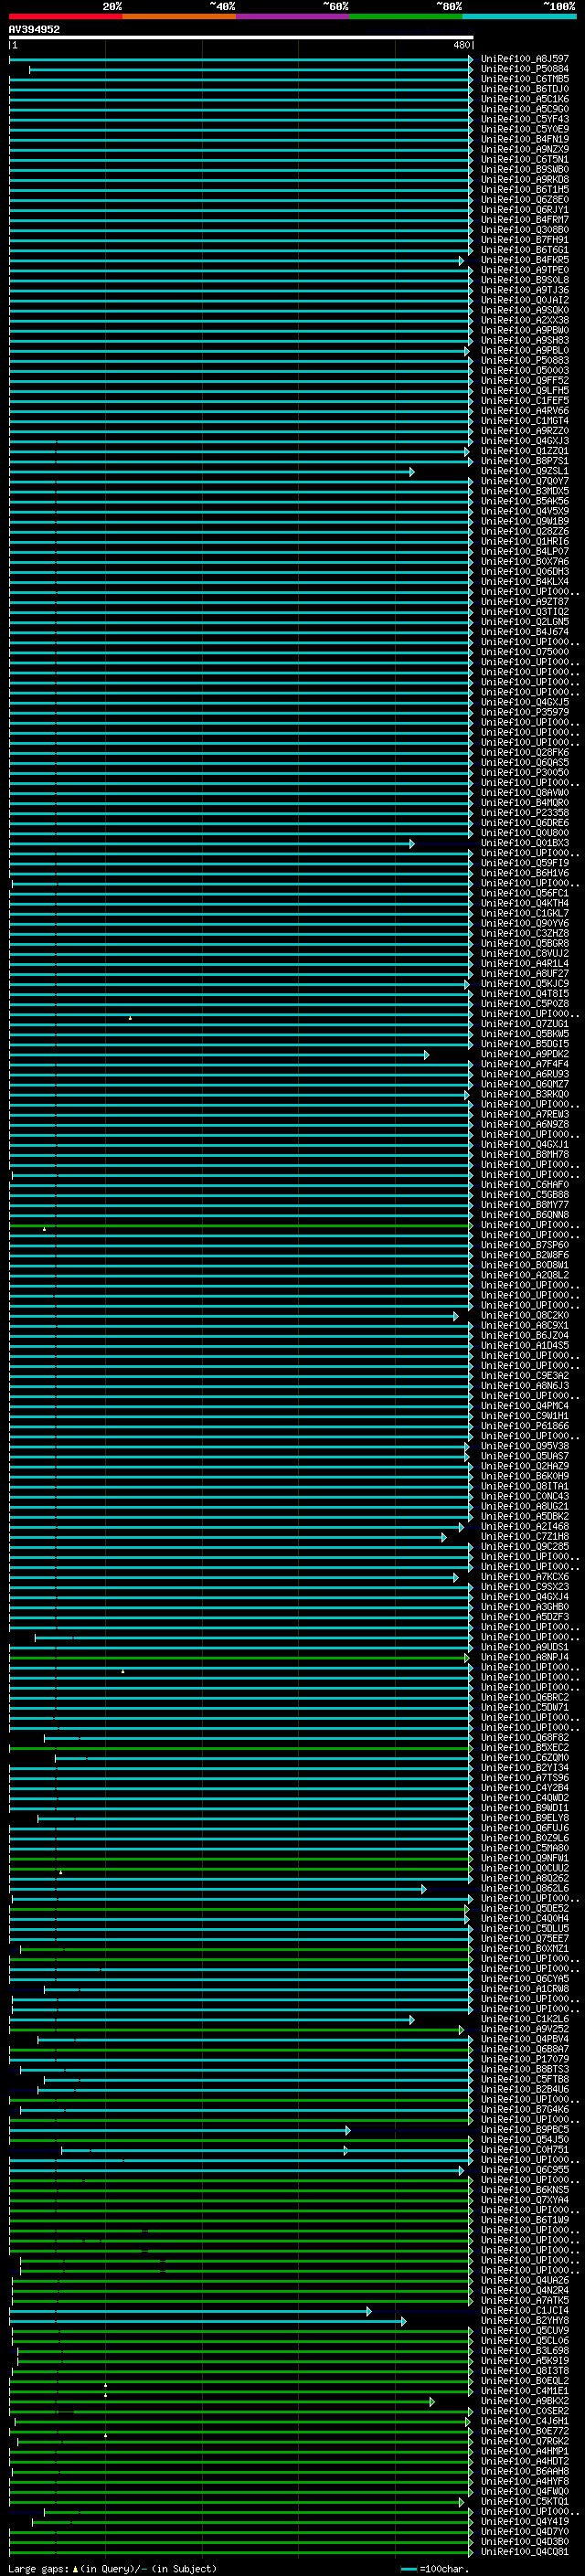Open hit UniRef100_Q6Z8E0
This screenshot has width=585, height=2576.
pos(525,200)
